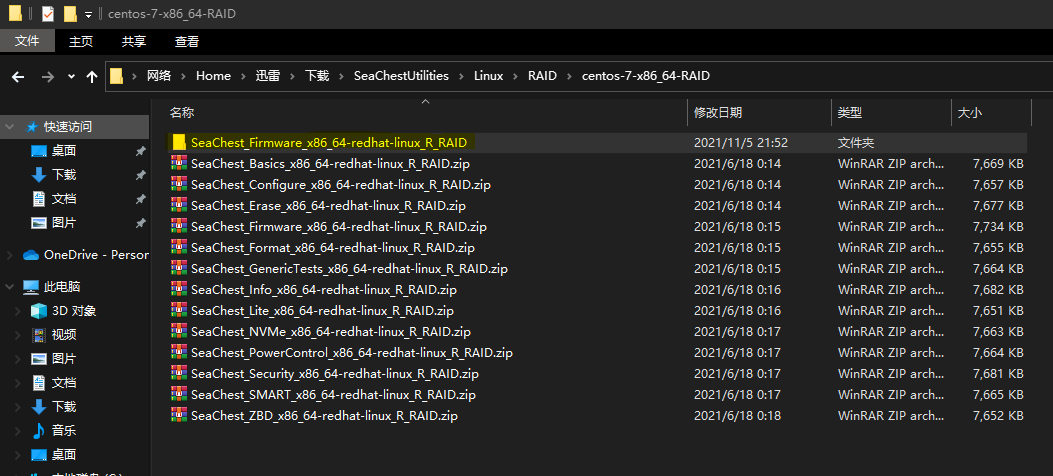Open the quick access toolbar customize arrow
This screenshot has width=1053, height=476.
[88, 15]
